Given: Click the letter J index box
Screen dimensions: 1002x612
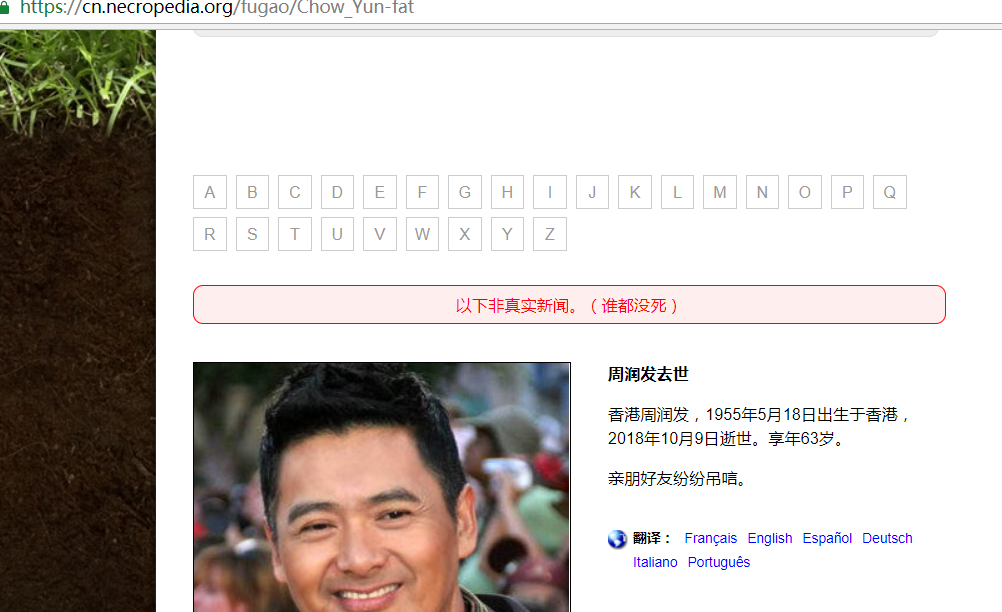Looking at the screenshot, I should coord(592,192).
